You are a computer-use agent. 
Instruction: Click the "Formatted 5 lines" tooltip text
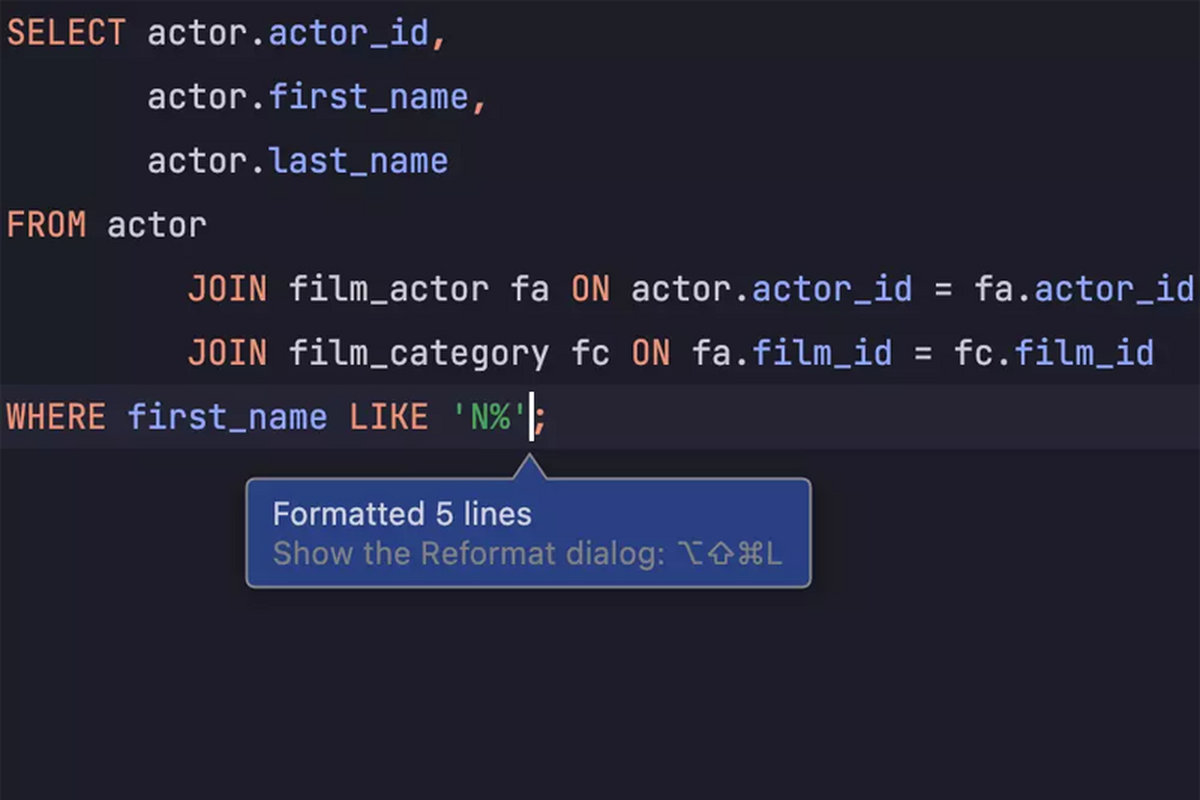(x=402, y=515)
